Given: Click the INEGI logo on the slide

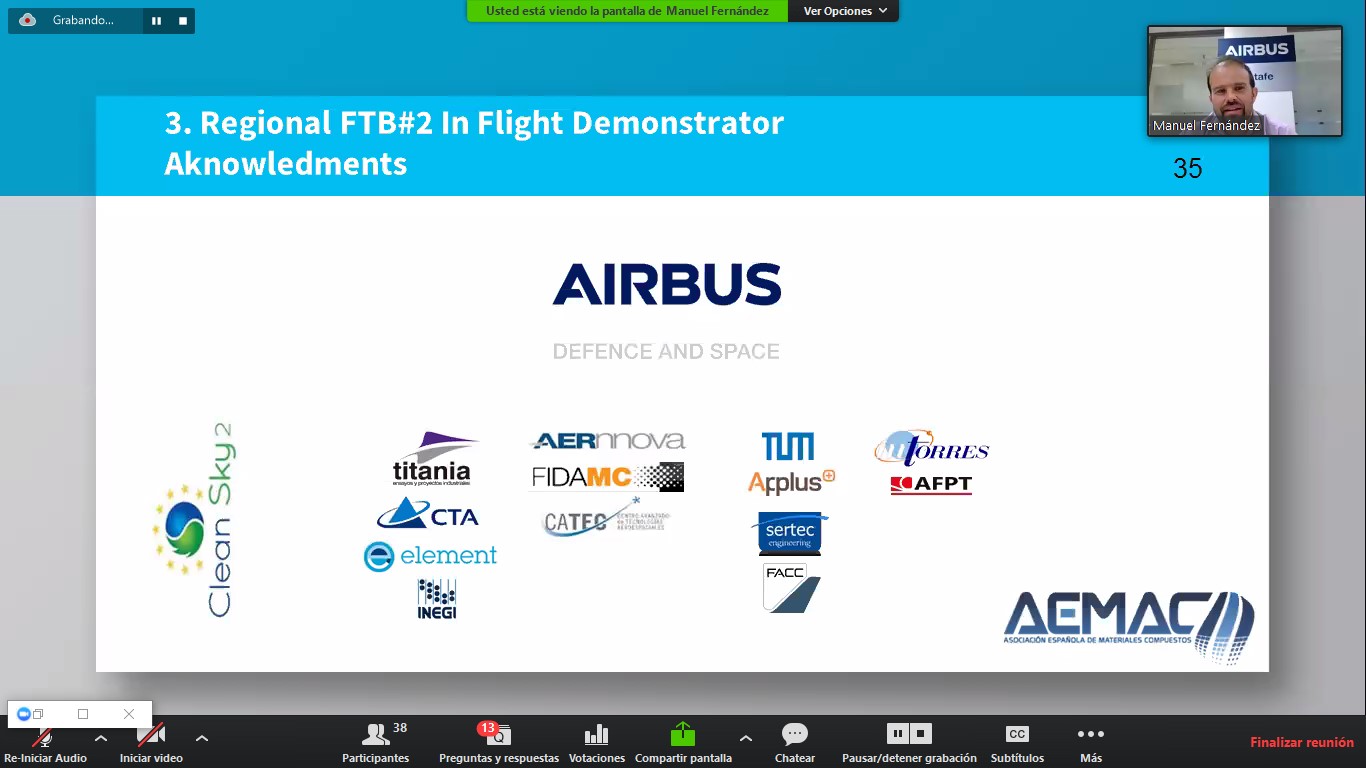Looking at the screenshot, I should [437, 598].
